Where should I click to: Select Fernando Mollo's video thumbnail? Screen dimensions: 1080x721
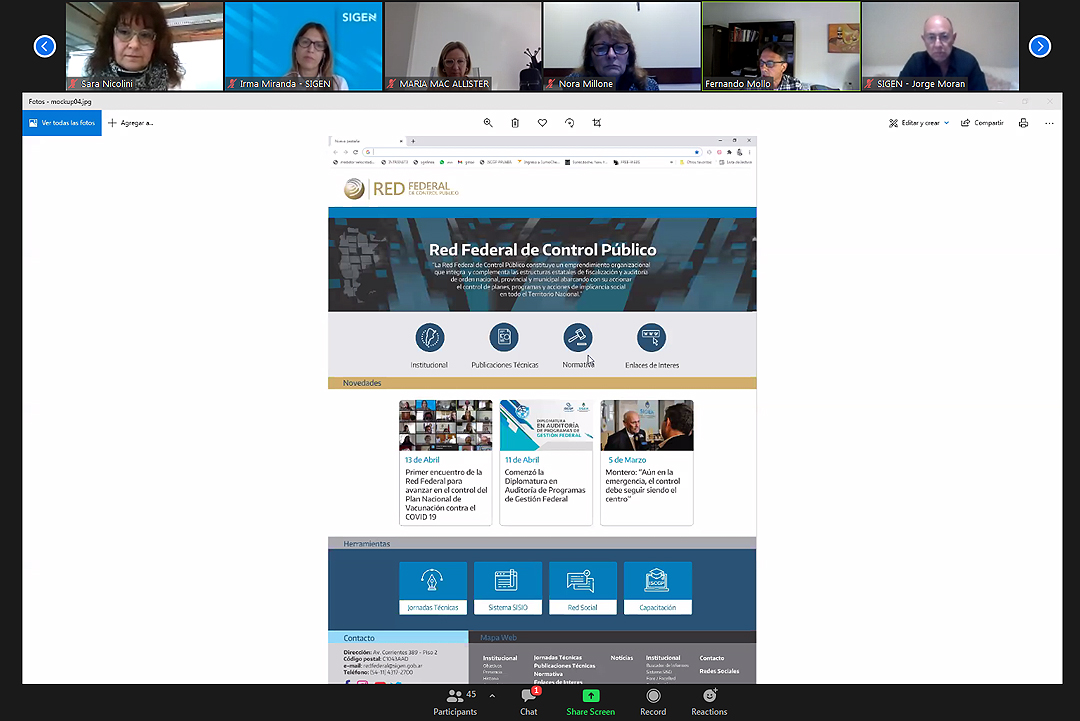[x=781, y=46]
